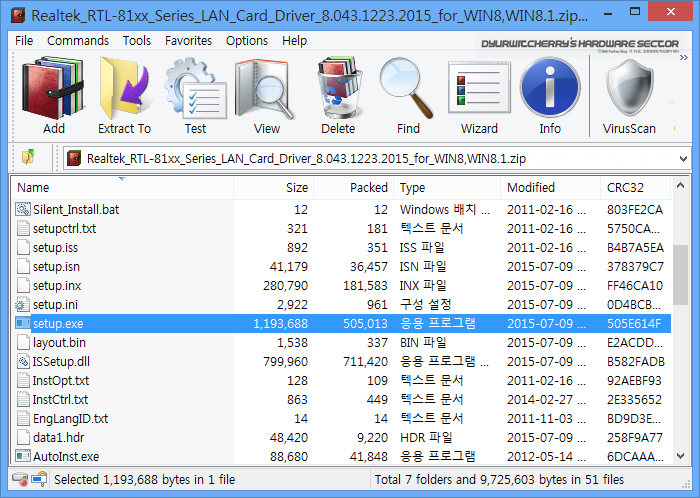Click the Delete recycle bin icon

point(338,87)
